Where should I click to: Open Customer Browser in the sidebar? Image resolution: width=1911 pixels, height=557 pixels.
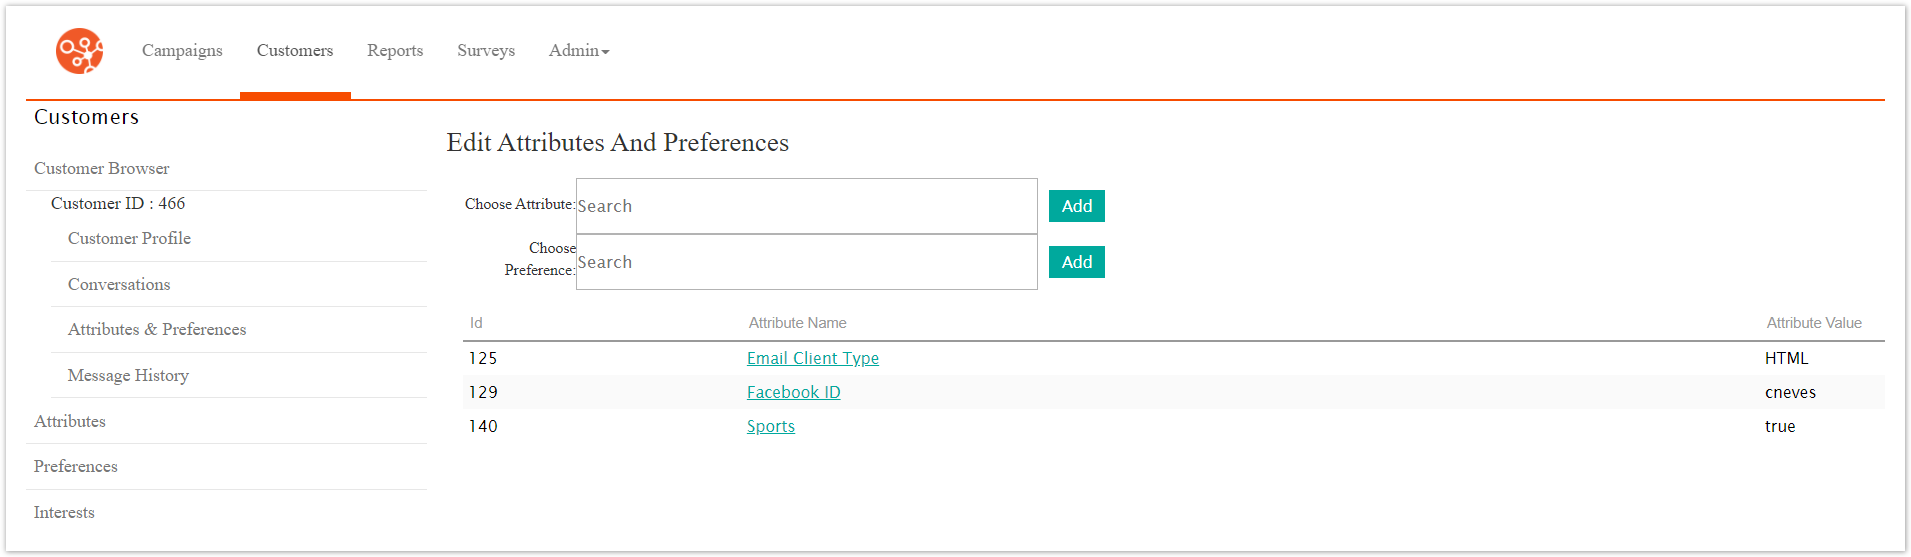[102, 168]
